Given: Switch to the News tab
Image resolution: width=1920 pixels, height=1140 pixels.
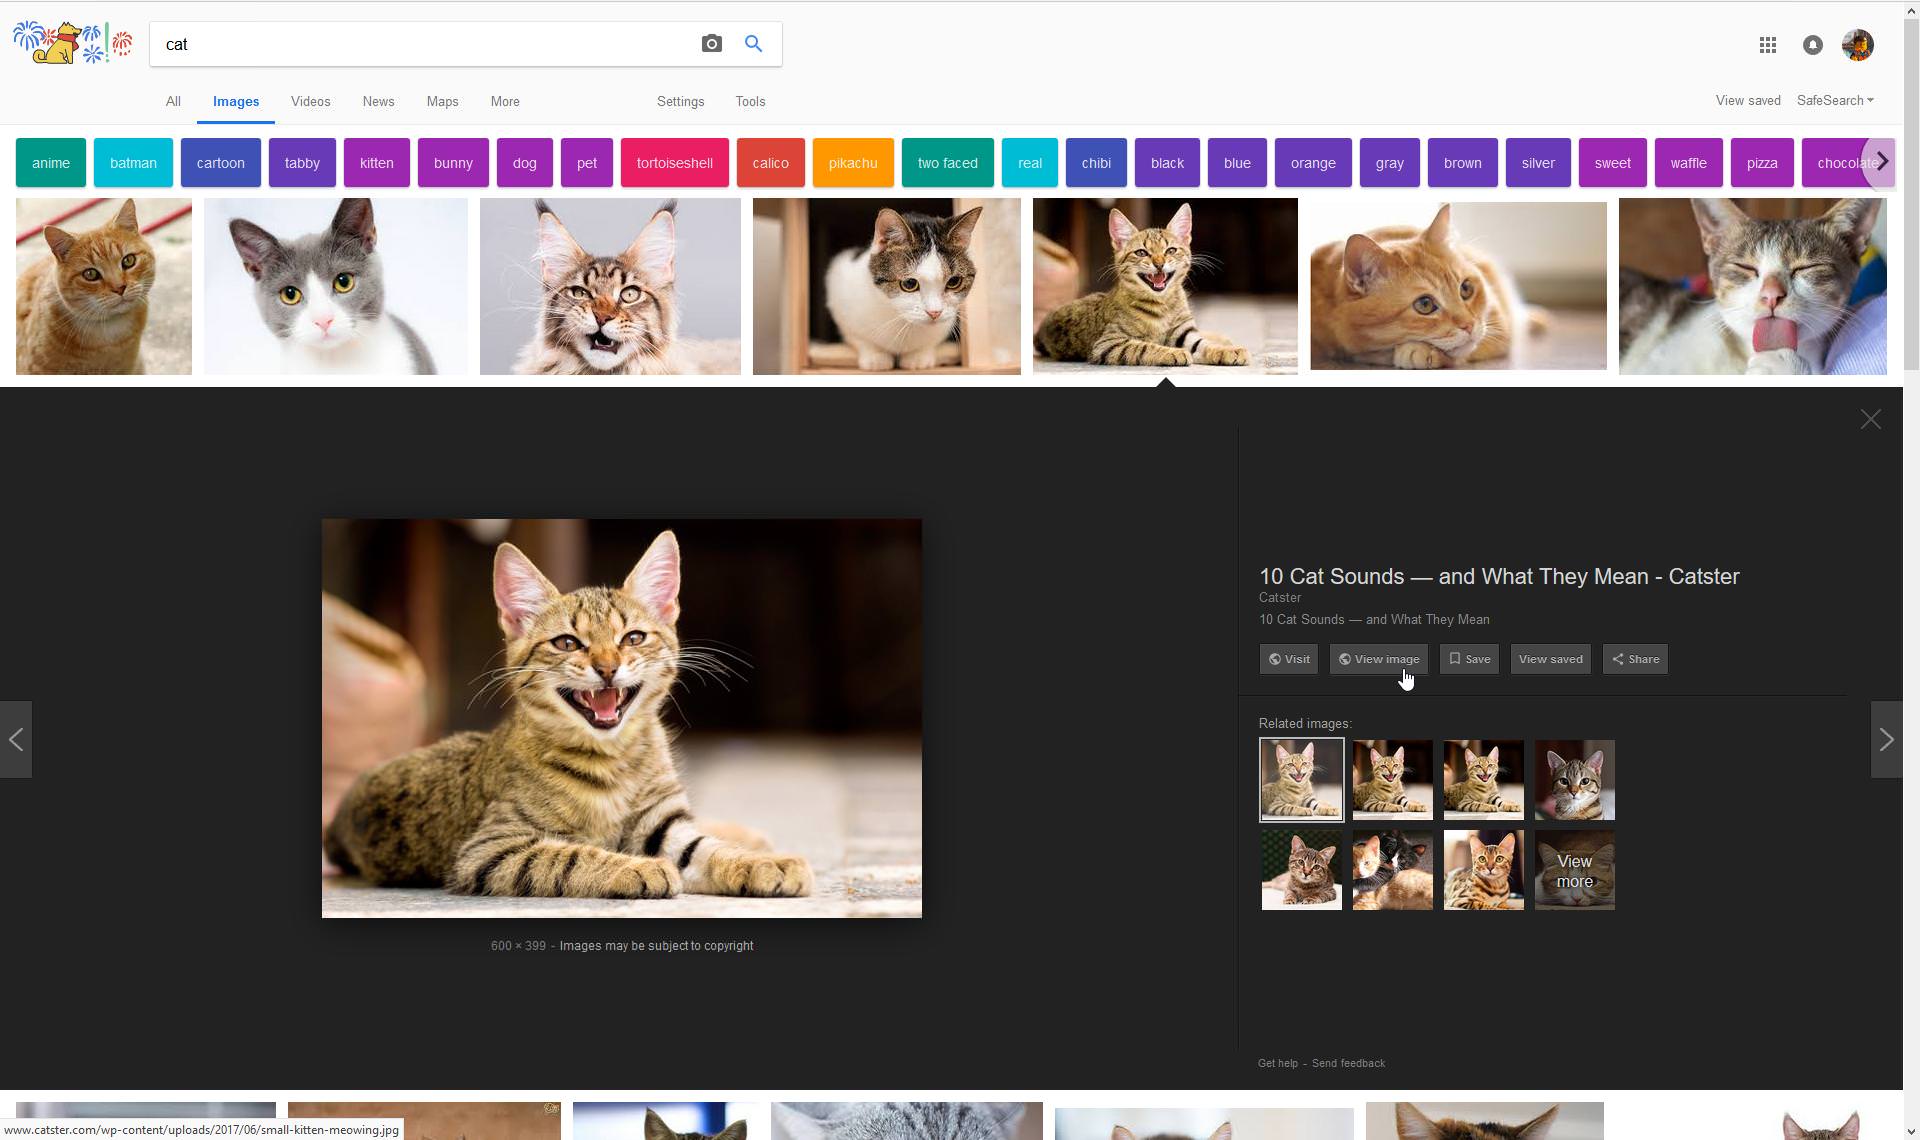Looking at the screenshot, I should coord(378,102).
